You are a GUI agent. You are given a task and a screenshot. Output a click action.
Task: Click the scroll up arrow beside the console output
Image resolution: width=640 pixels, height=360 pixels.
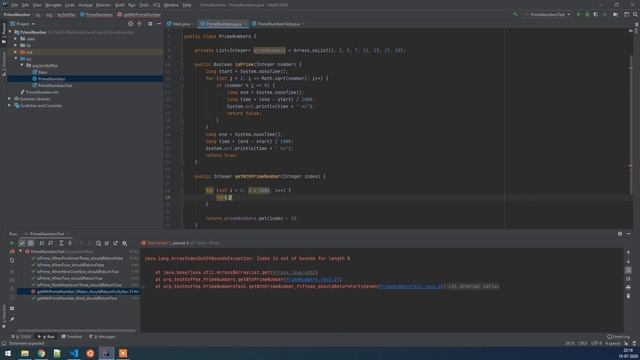pos(628,253)
